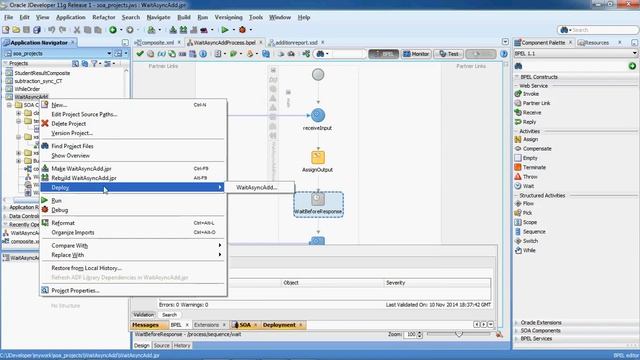
Task: Open the Replace With submenu
Action: [133, 255]
